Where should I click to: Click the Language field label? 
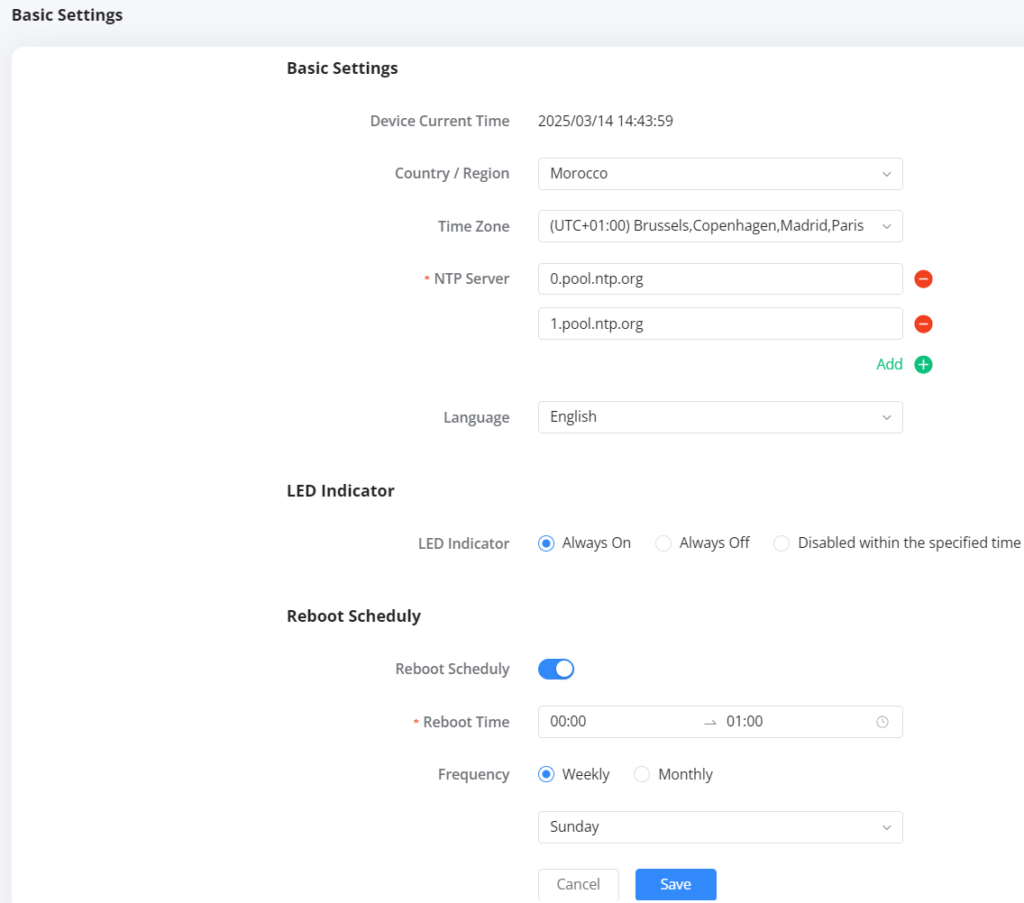coord(476,418)
